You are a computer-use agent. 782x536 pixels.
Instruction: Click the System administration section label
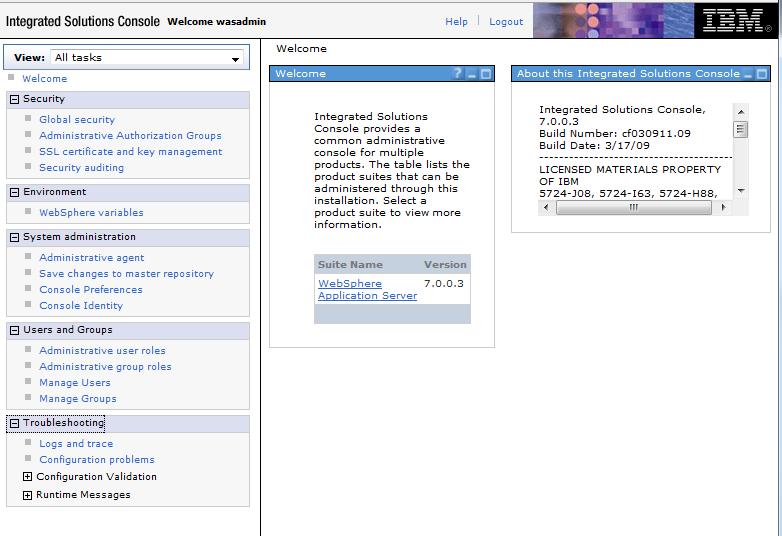(x=79, y=237)
